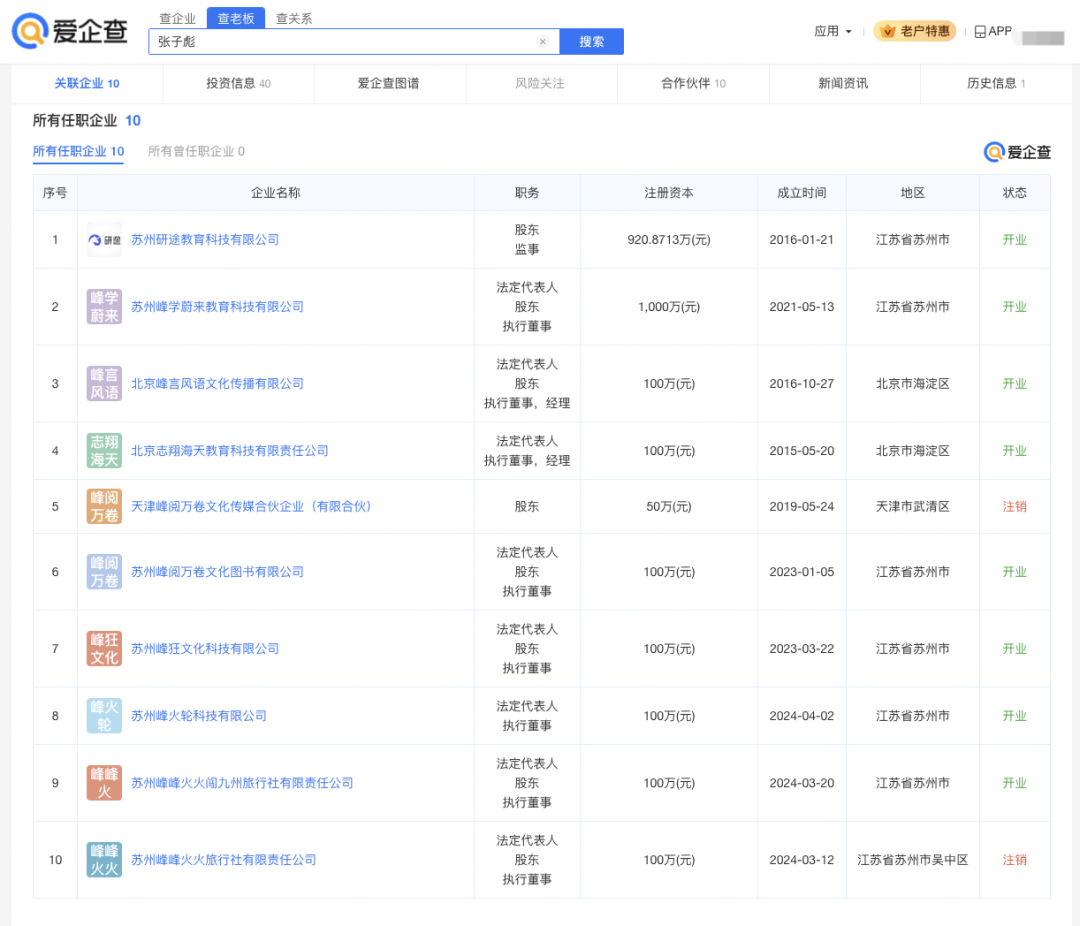1080x926 pixels.
Task: Select the 所有曾任职企业 sub-tab
Action: [x=196, y=152]
